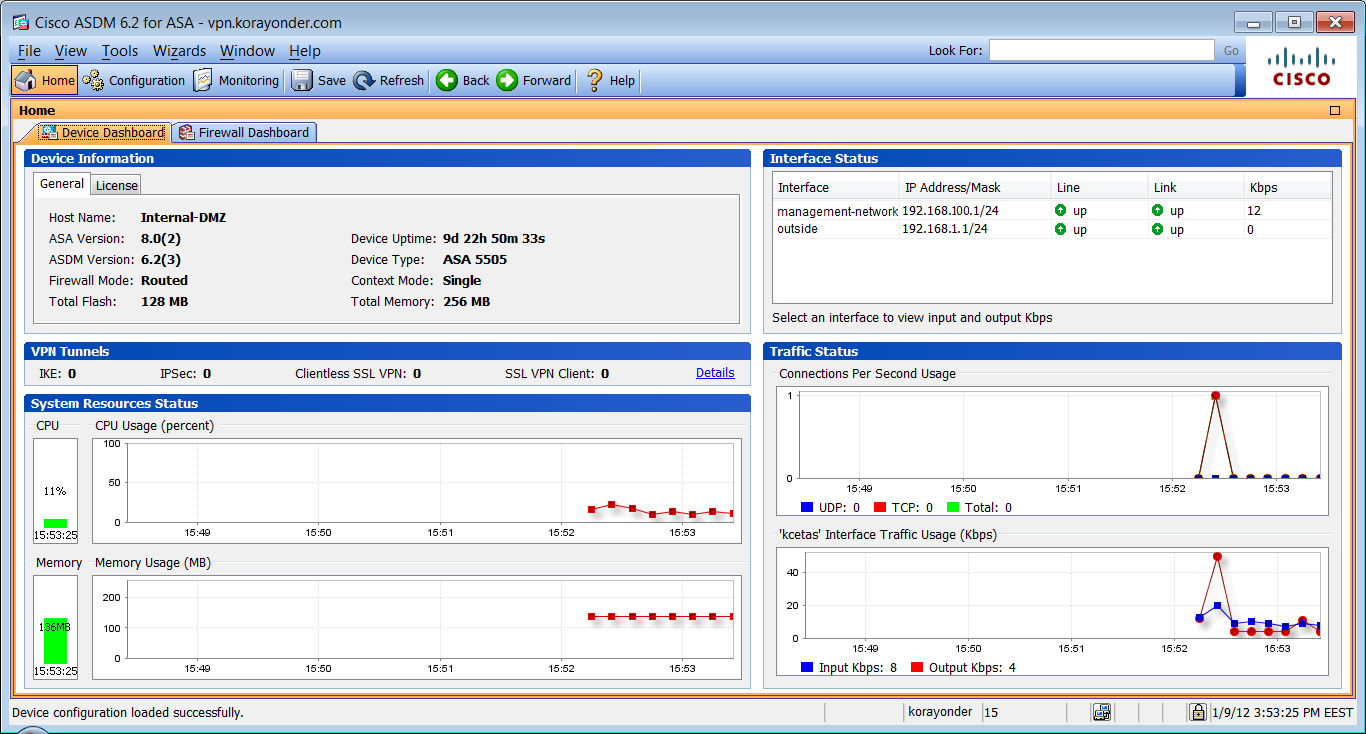This screenshot has width=1366, height=734.
Task: Click the Cisco logo
Action: click(x=1302, y=67)
